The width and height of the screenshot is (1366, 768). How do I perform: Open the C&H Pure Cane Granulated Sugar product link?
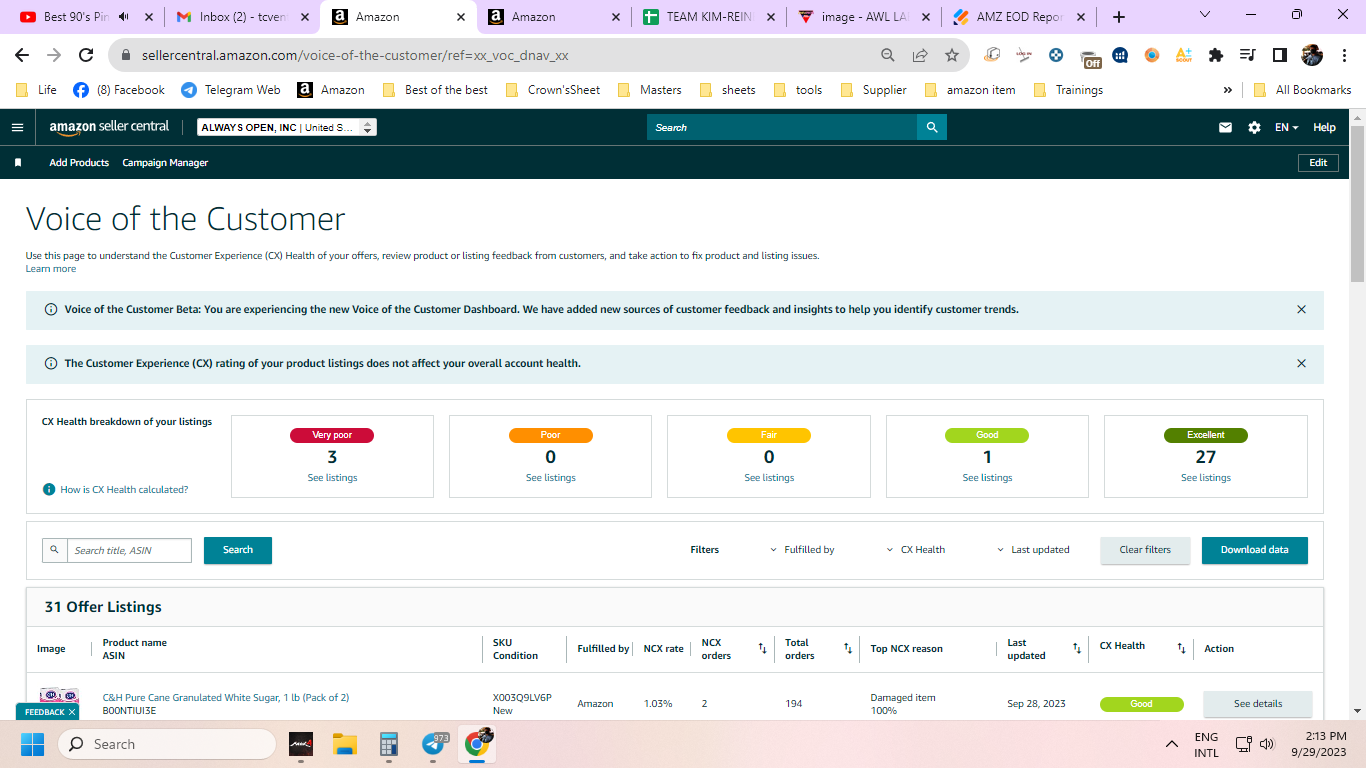[226, 698]
